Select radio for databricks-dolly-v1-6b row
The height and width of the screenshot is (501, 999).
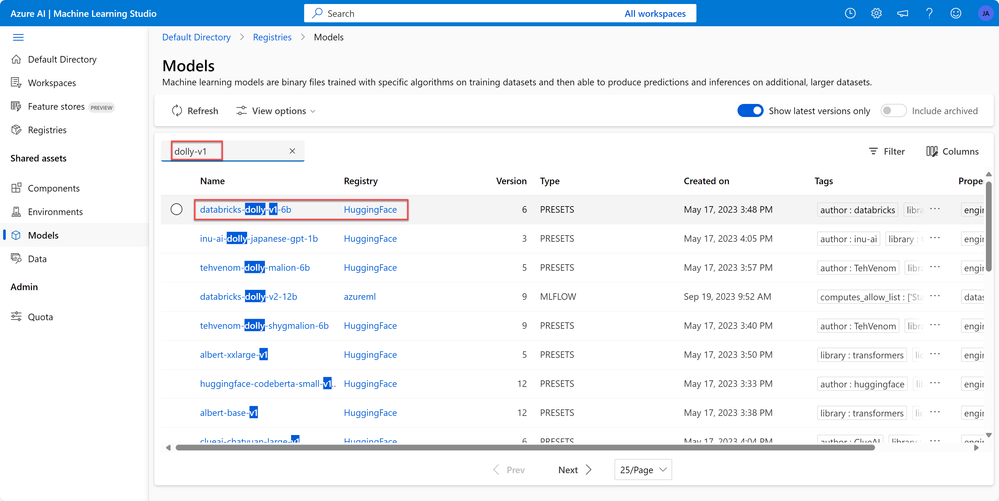pos(177,209)
